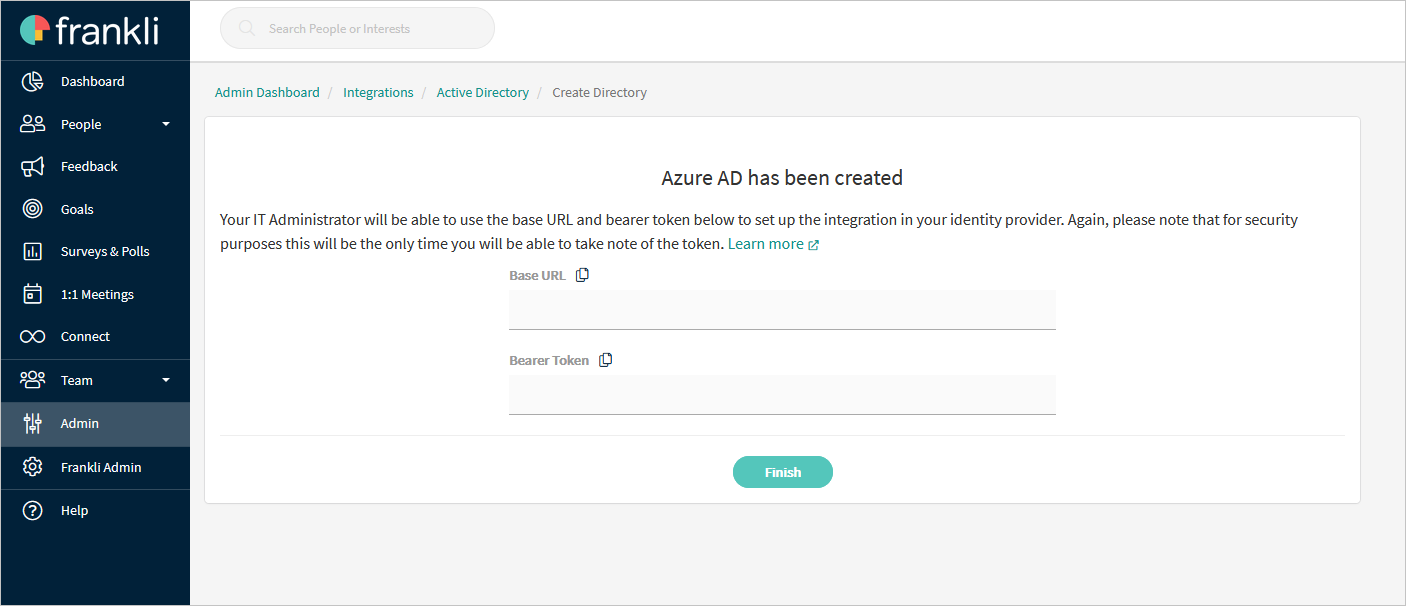The height and width of the screenshot is (606, 1406).
Task: Expand the Team section chevron
Action: coord(167,380)
